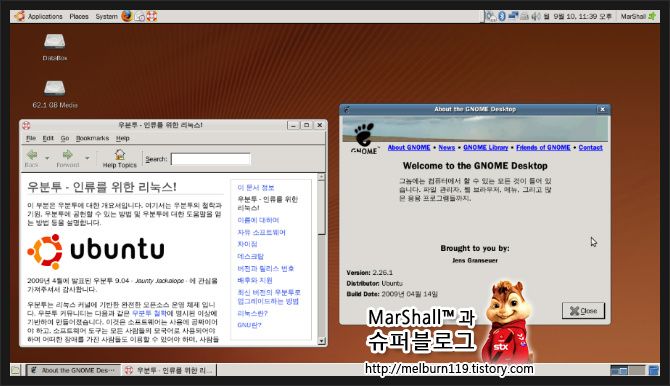Open the '차이점' sidebar link
Screen dimensions: 670x386
click(x=247, y=244)
